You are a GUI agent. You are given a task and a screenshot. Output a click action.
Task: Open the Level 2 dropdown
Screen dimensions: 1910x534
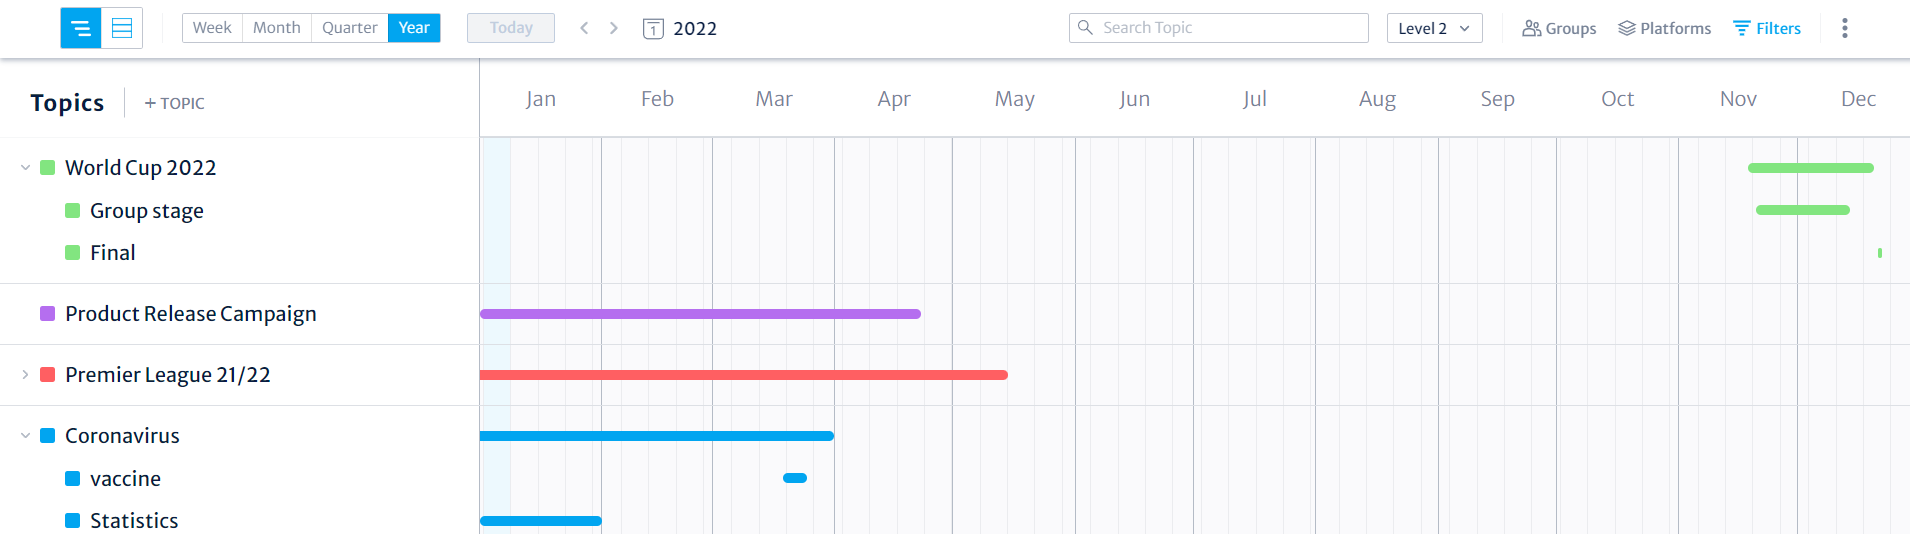coord(1434,28)
